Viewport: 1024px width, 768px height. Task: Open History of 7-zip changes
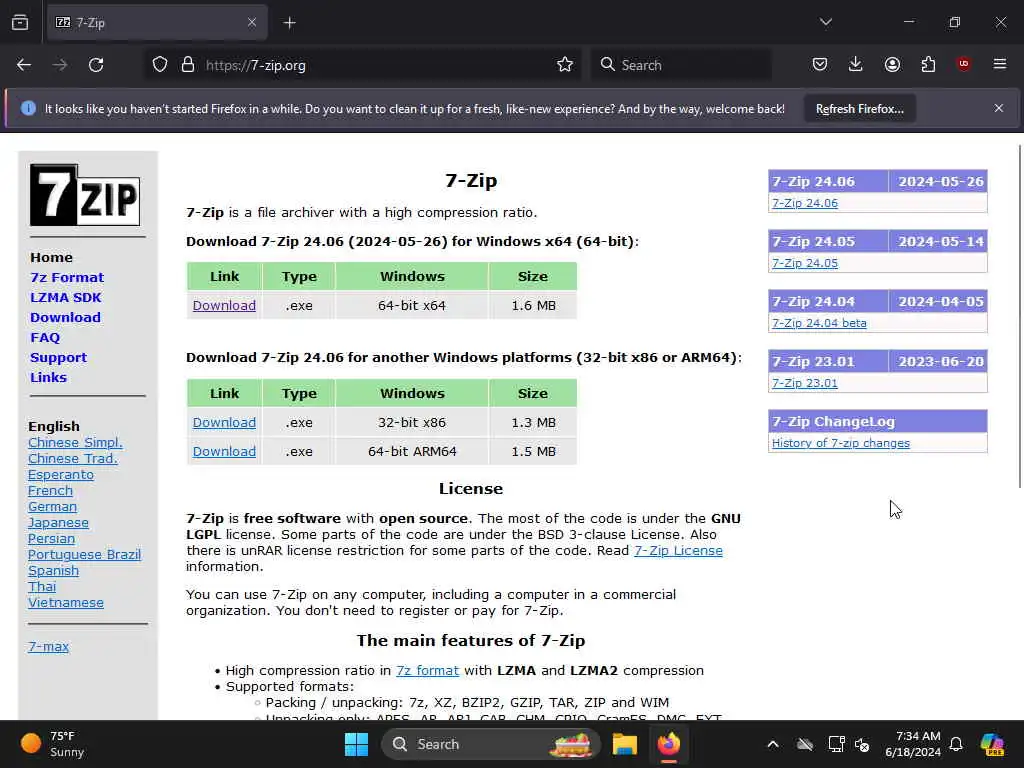840,443
